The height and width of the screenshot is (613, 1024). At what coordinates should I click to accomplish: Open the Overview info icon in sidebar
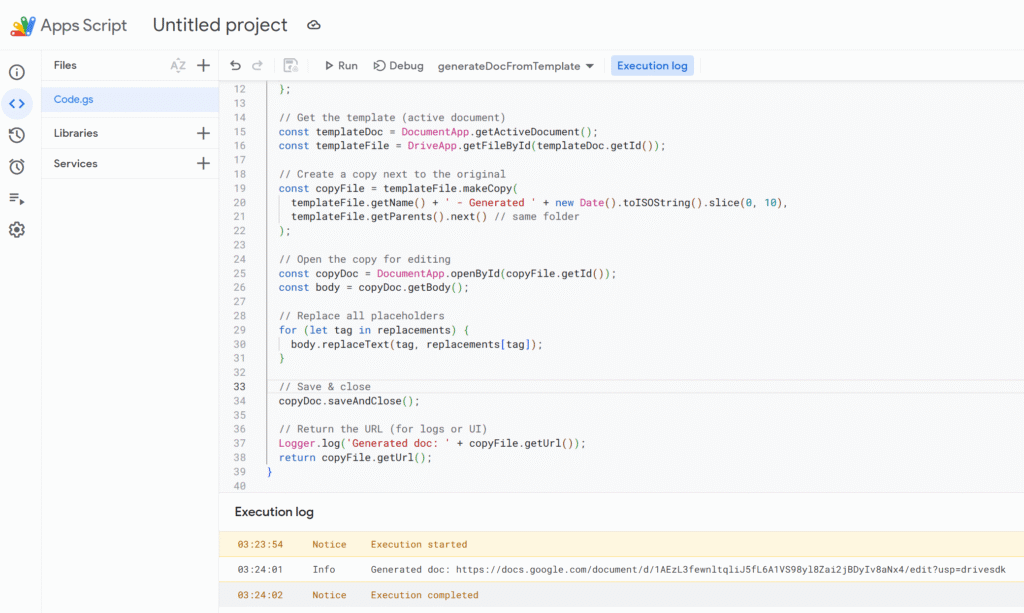coord(17,72)
